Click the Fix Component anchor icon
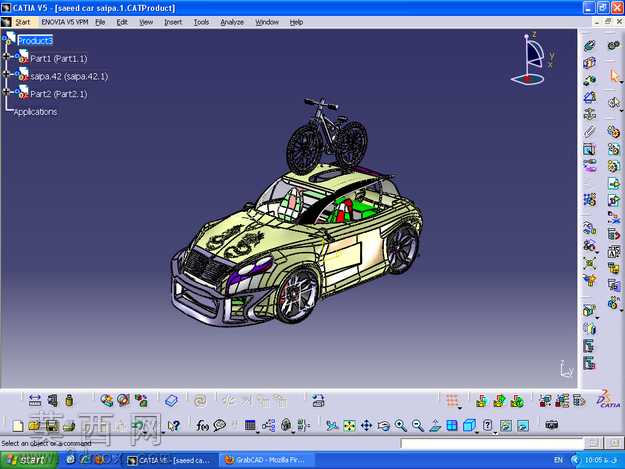This screenshot has height=469, width=625. (590, 115)
